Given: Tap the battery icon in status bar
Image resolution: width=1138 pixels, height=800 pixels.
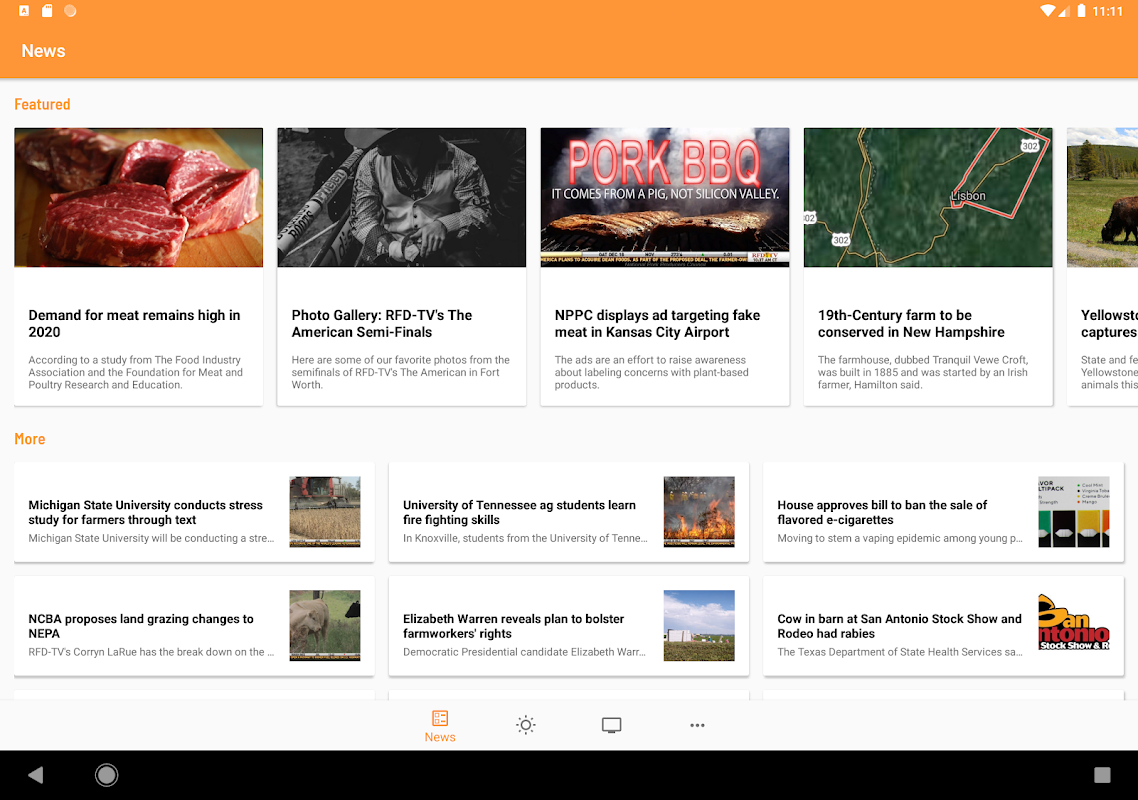Looking at the screenshot, I should click(1081, 11).
